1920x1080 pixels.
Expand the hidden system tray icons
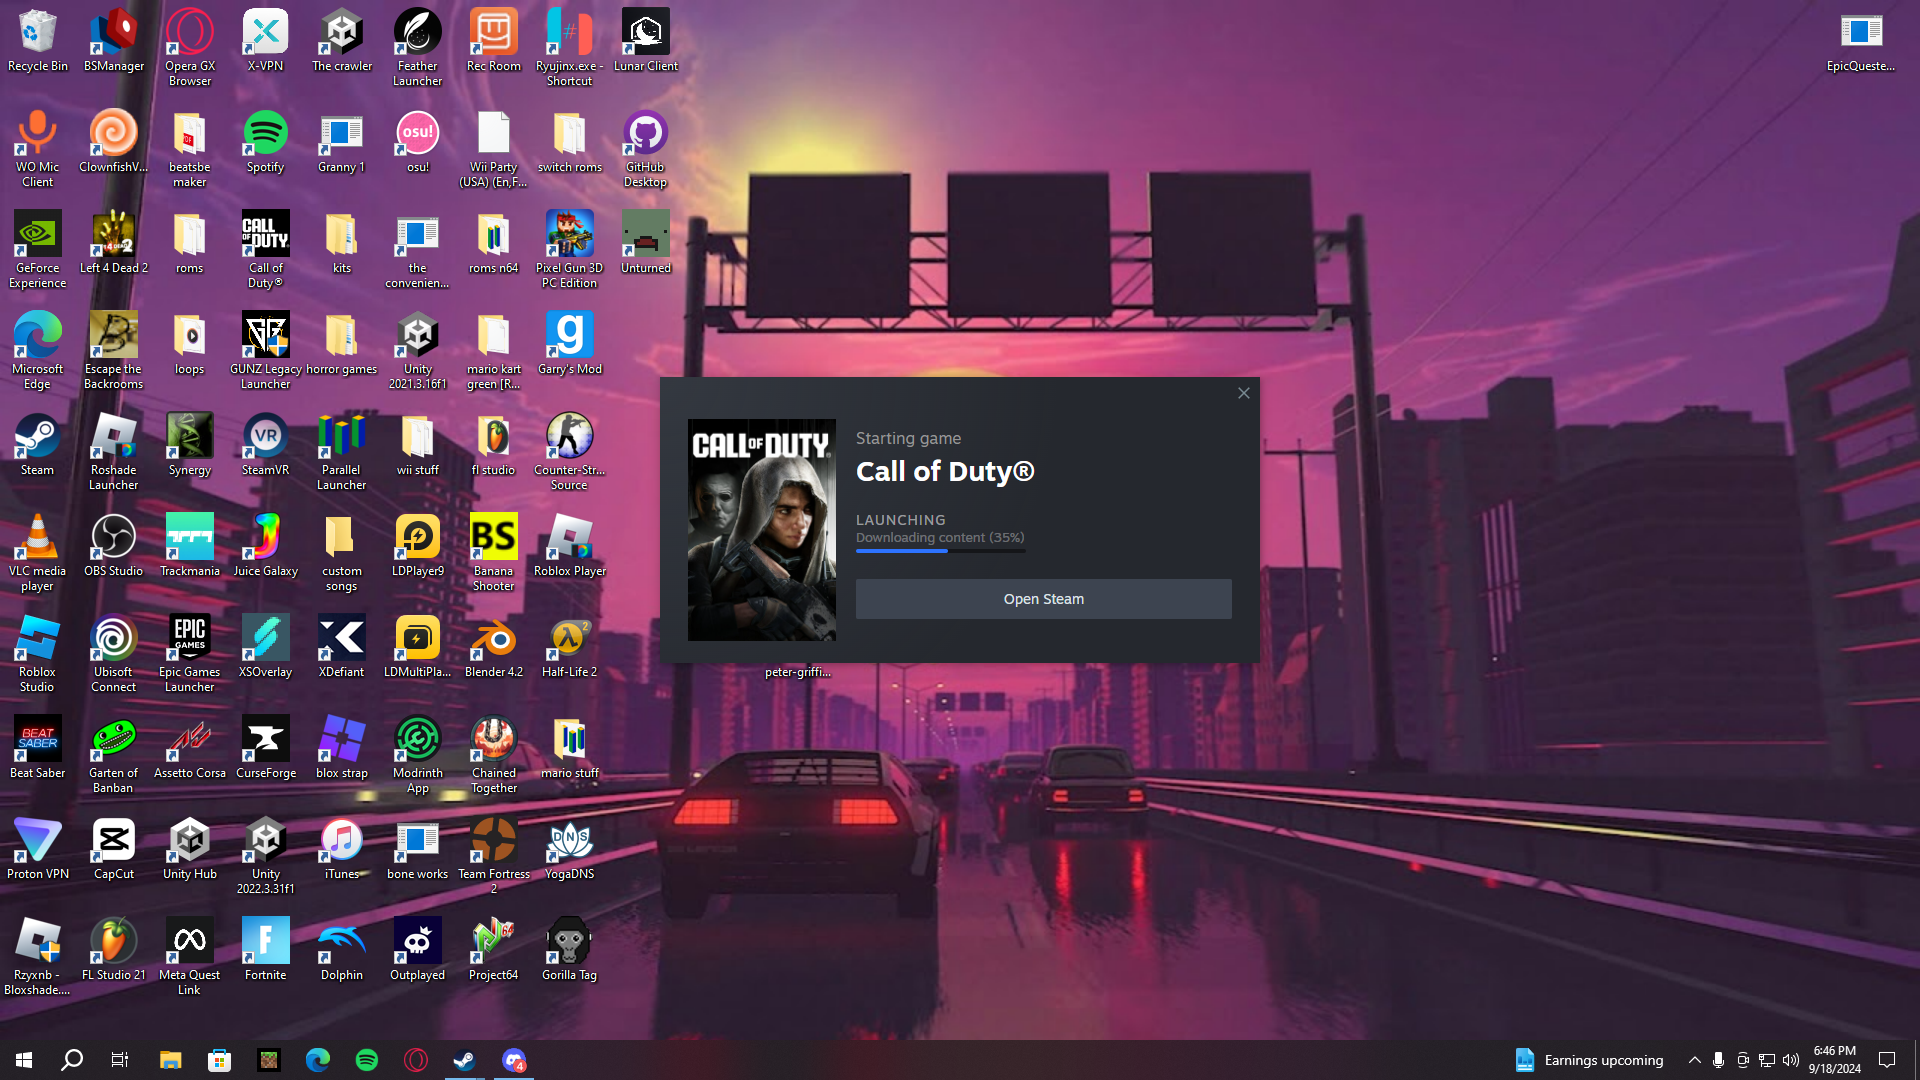point(1694,1060)
